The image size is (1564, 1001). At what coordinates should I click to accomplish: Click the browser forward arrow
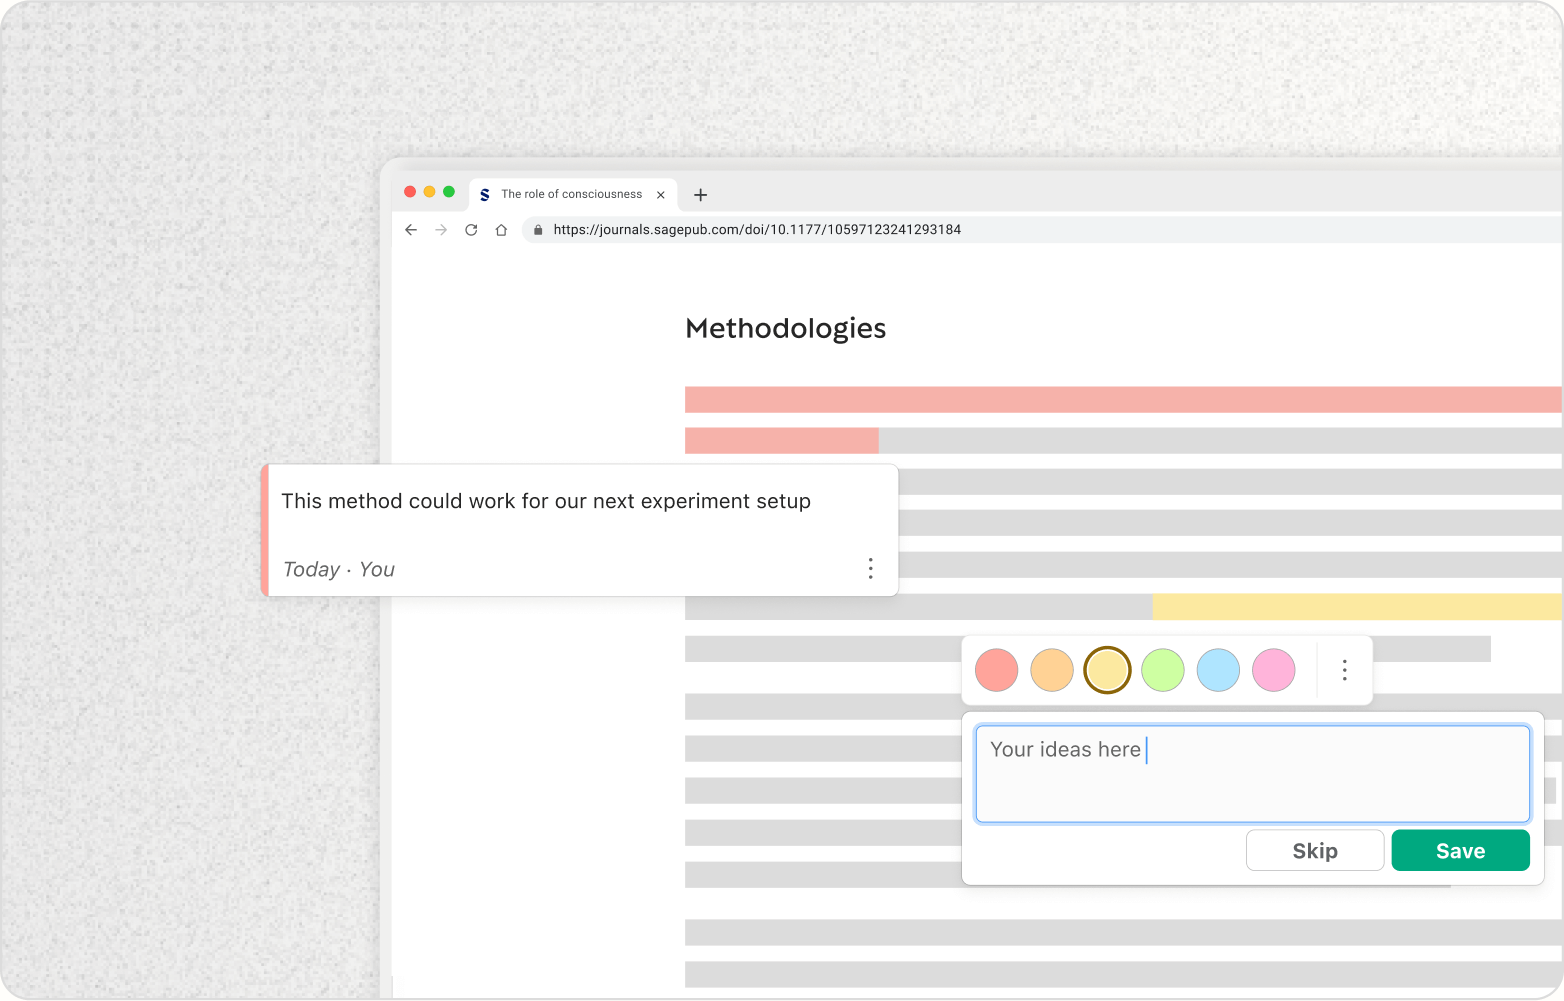coord(441,230)
